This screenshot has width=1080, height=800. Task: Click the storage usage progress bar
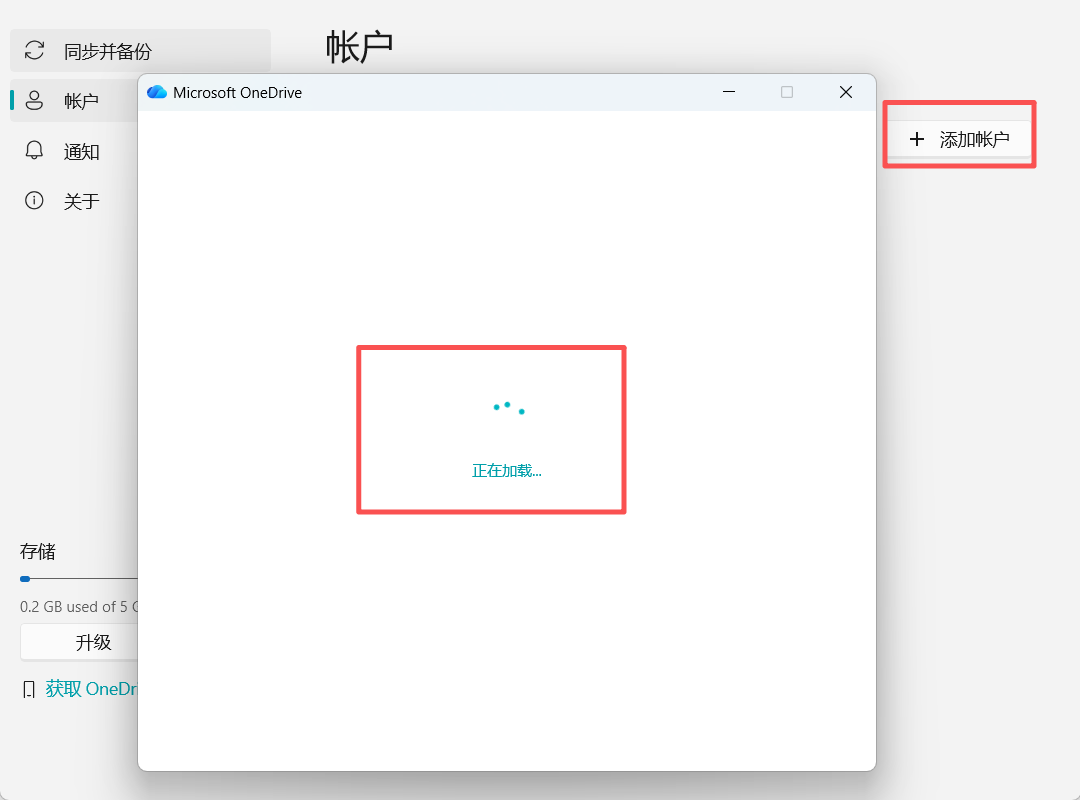pyautogui.click(x=79, y=579)
